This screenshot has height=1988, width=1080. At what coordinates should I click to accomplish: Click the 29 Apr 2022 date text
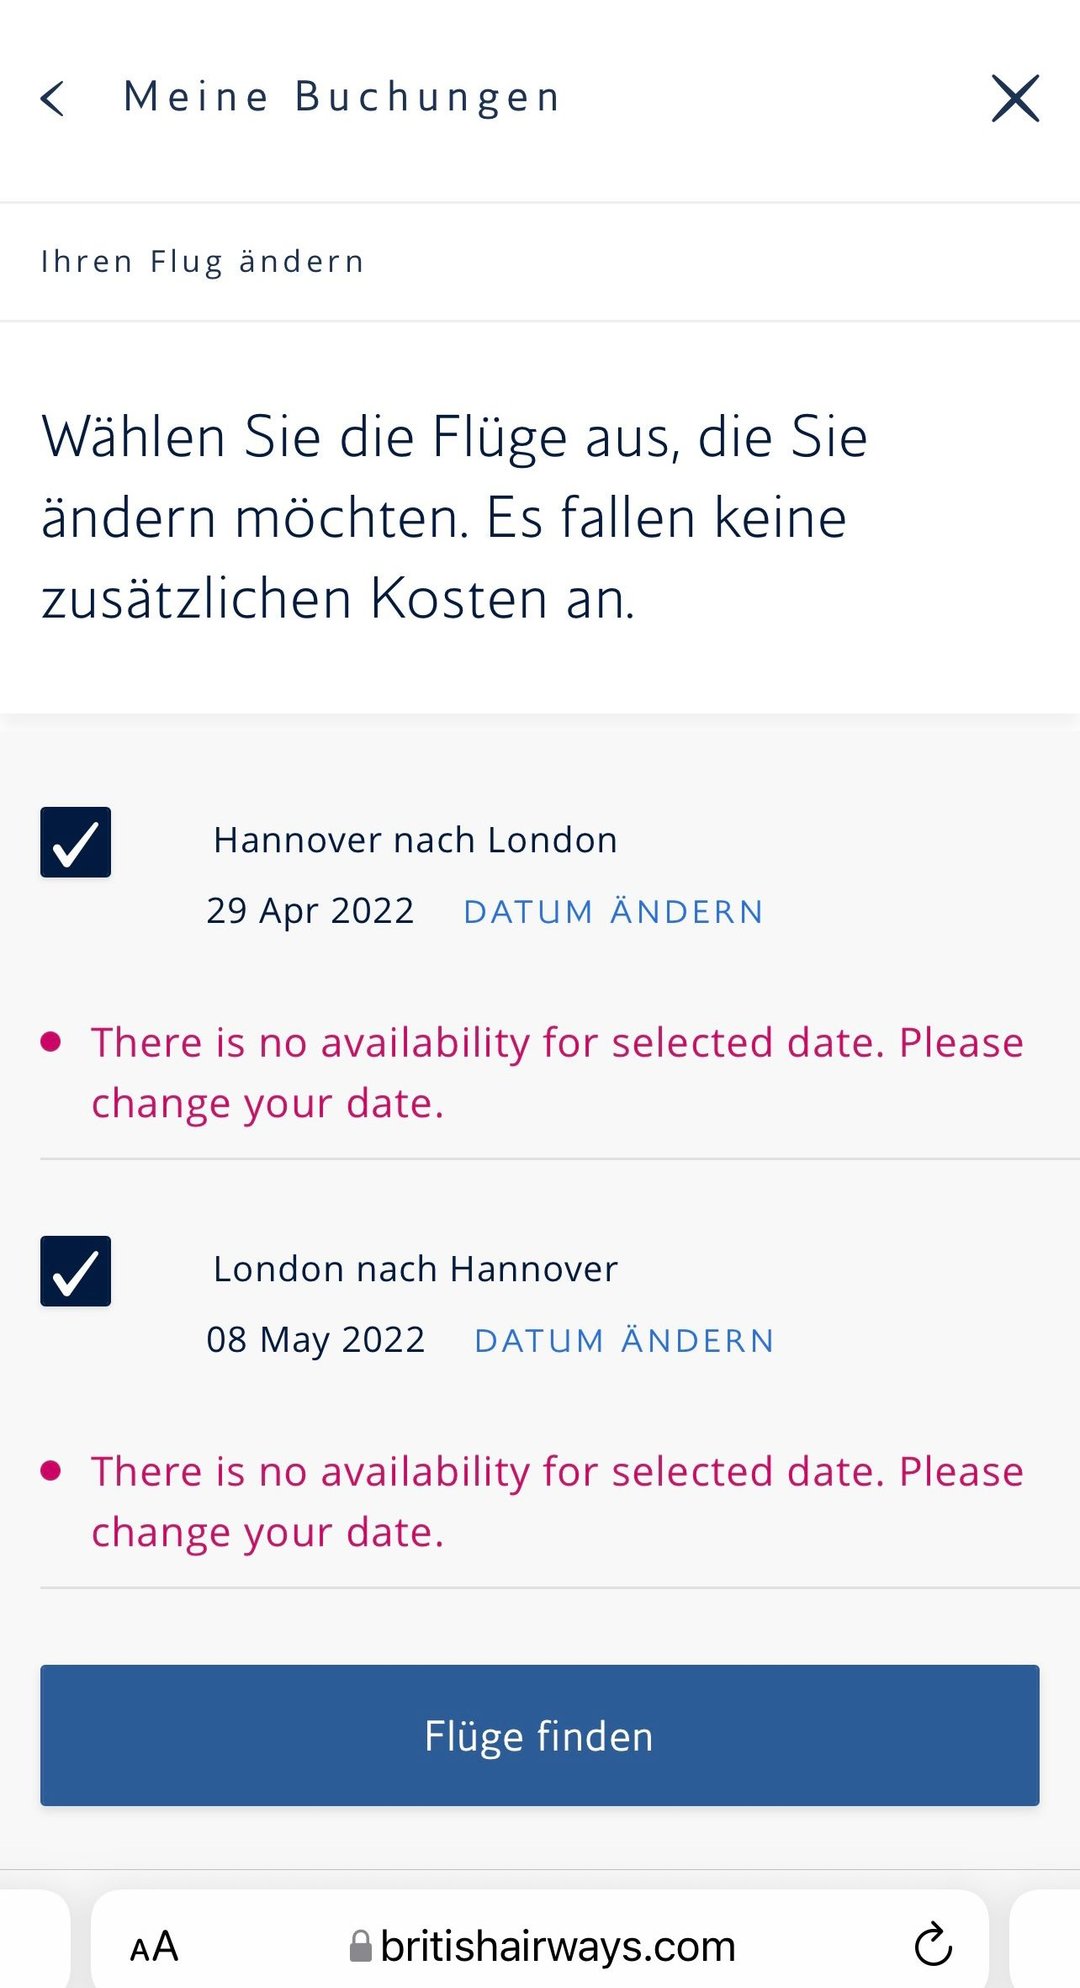(310, 911)
